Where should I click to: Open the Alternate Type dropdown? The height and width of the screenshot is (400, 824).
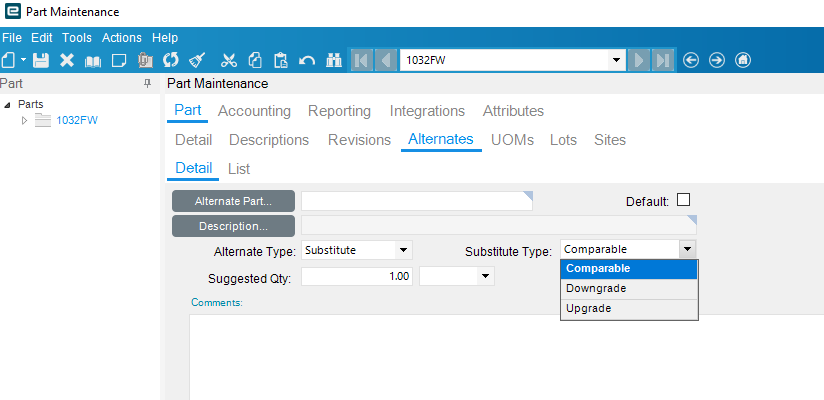403,250
